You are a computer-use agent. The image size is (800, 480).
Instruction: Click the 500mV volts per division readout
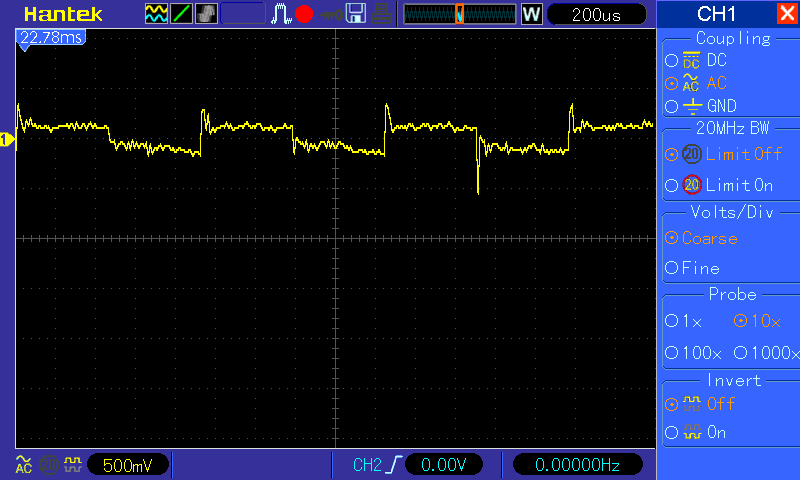[x=128, y=465]
